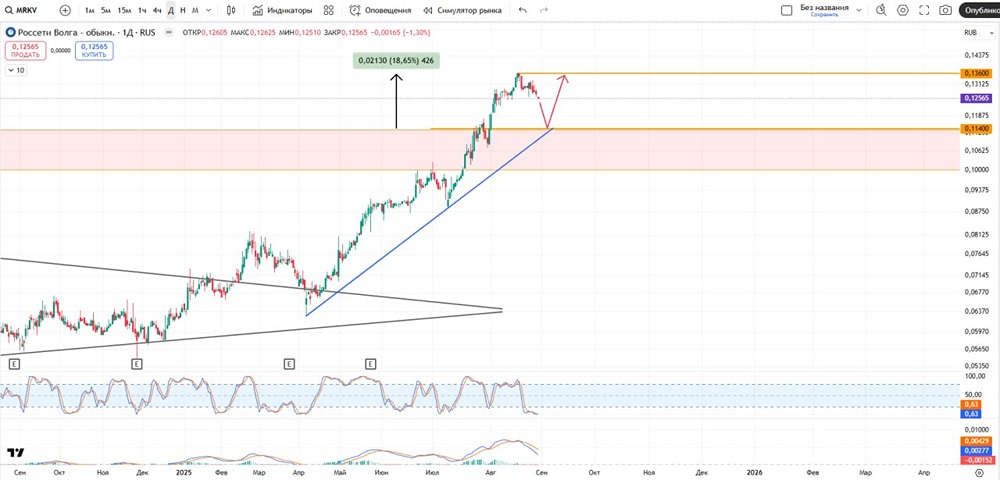Click the ОТКР value 0,12605

pos(214,32)
